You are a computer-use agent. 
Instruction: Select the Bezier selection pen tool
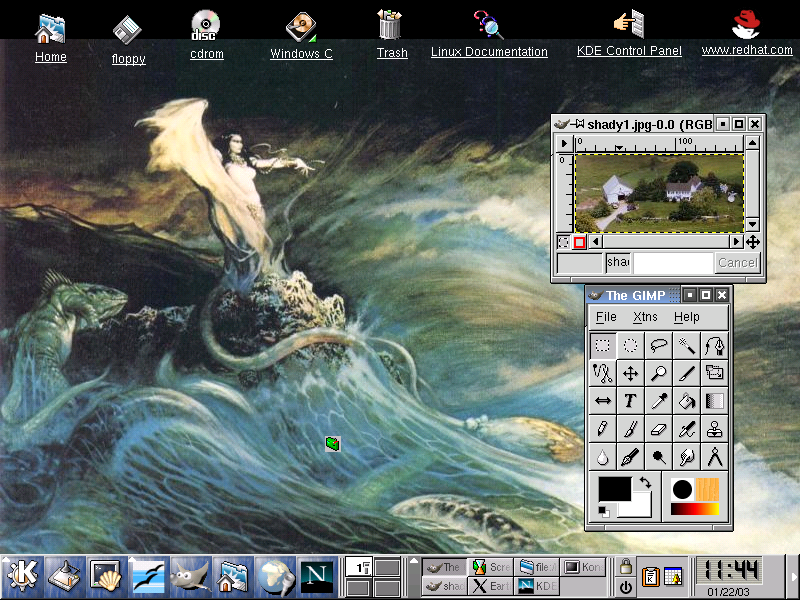coord(715,345)
